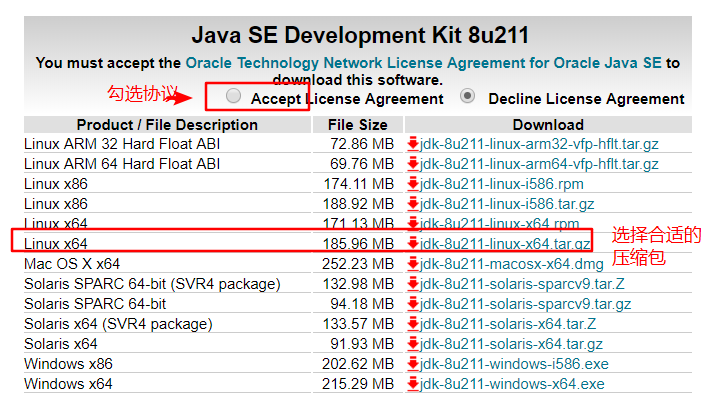Download jdk-8u211-solaris-sparcv9.tar.gz
The width and height of the screenshot is (712, 404).
click(525, 304)
